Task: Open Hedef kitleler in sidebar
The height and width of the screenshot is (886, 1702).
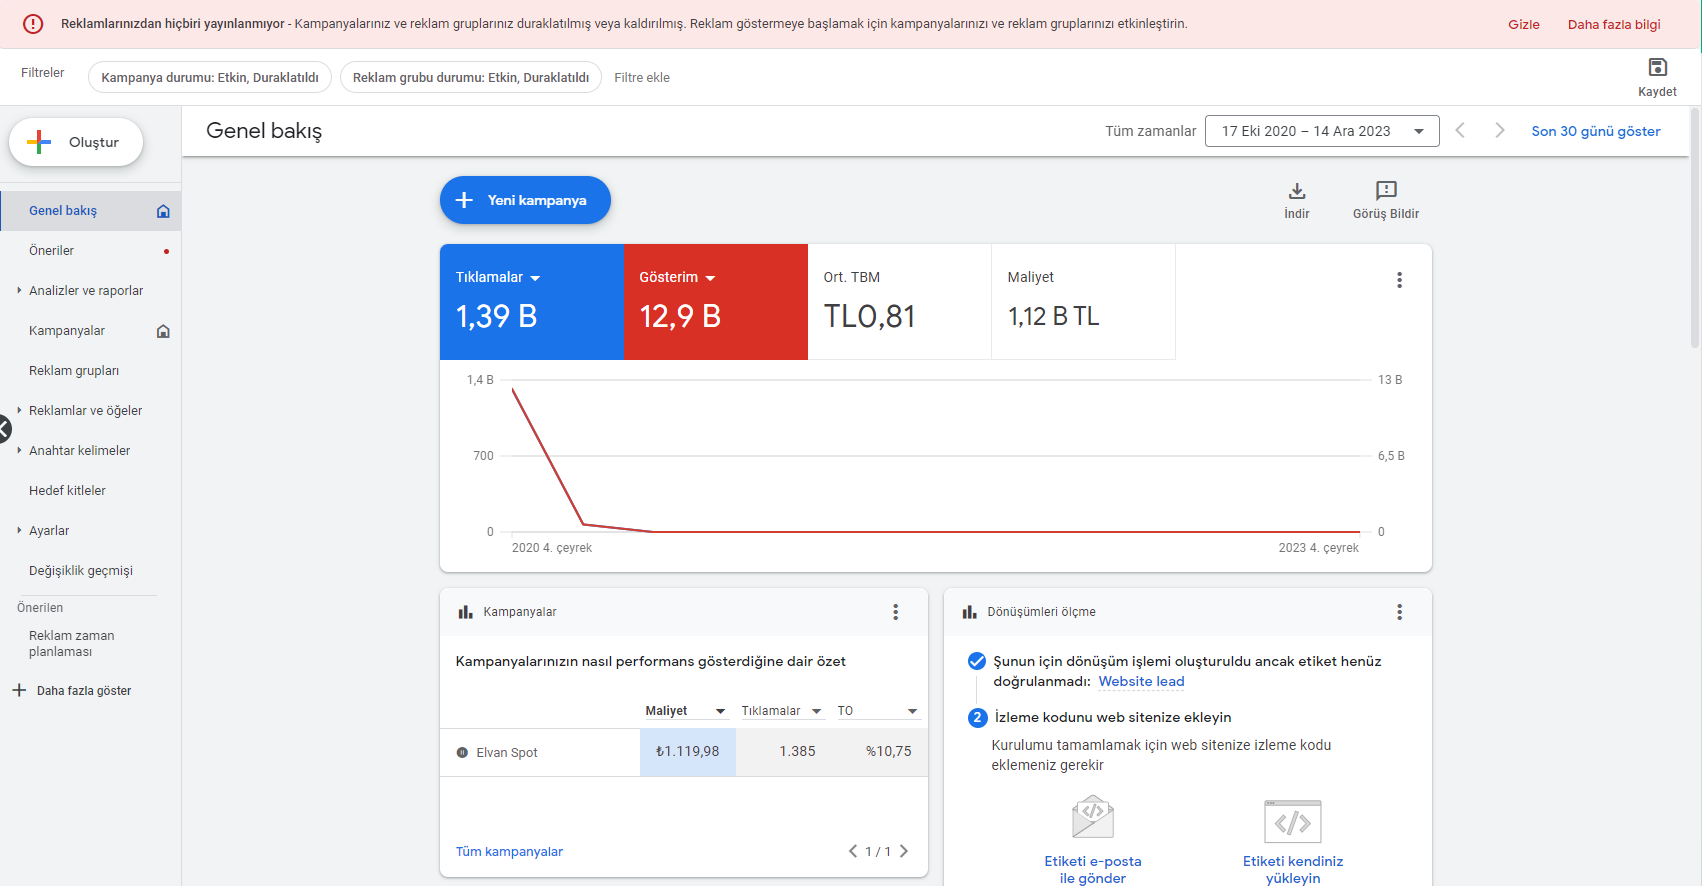Action: click(91, 491)
